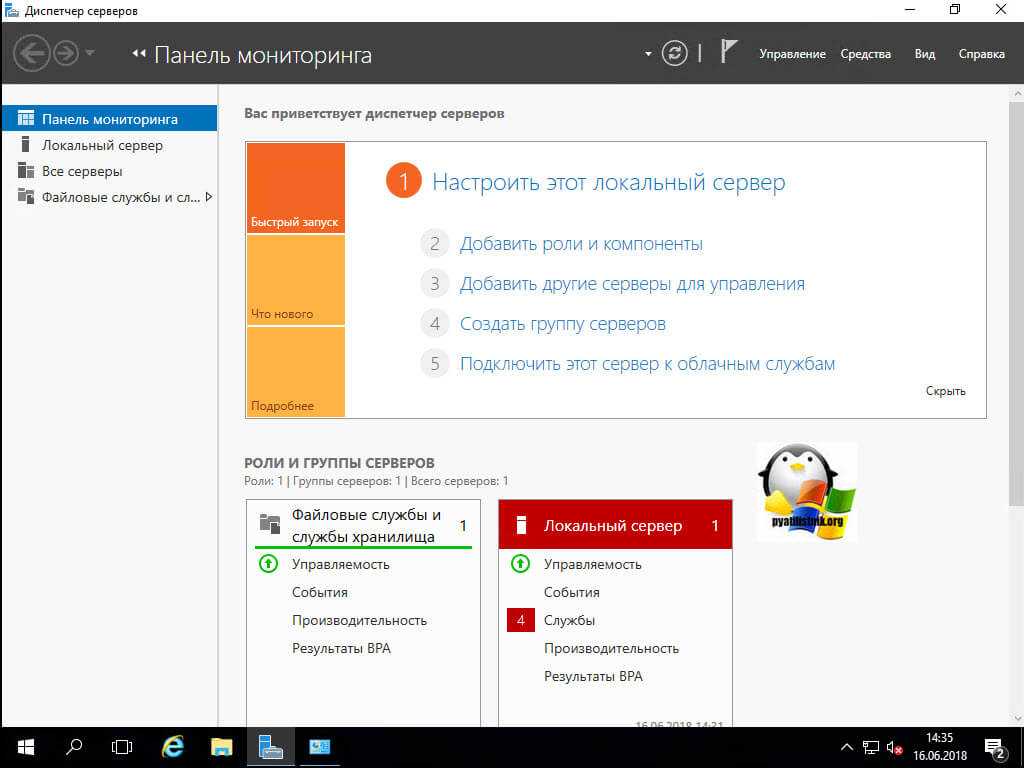Select the Что нового orange tile
The height and width of the screenshot is (768, 1024).
pyautogui.click(x=295, y=280)
